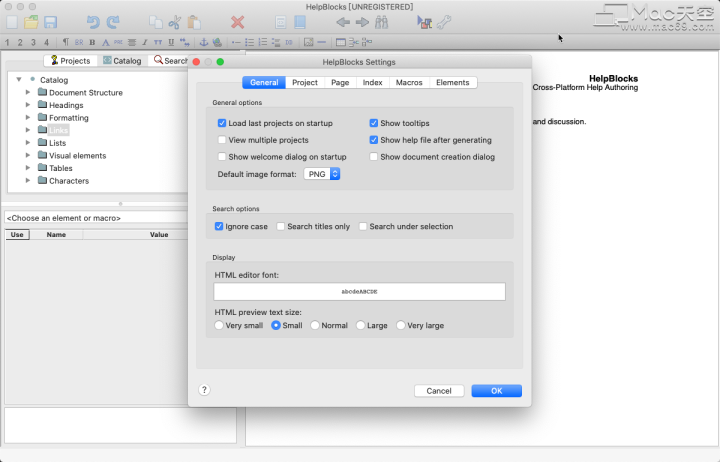Click the Back arrow toolbar icon
Viewport: 720px width, 462px height.
[343, 22]
